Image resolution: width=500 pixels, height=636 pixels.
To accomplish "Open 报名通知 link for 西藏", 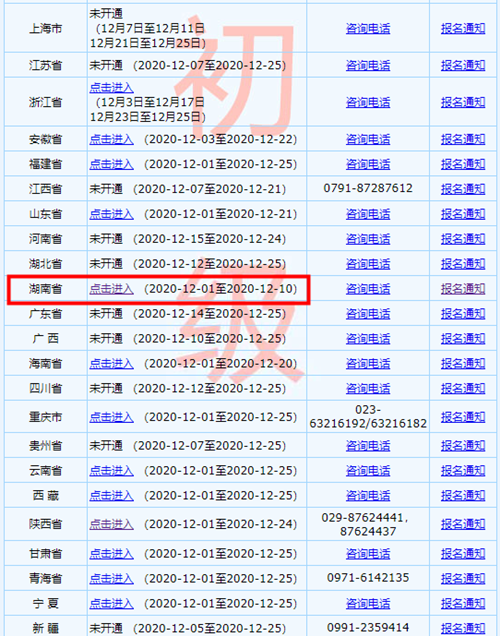I will pos(463,495).
